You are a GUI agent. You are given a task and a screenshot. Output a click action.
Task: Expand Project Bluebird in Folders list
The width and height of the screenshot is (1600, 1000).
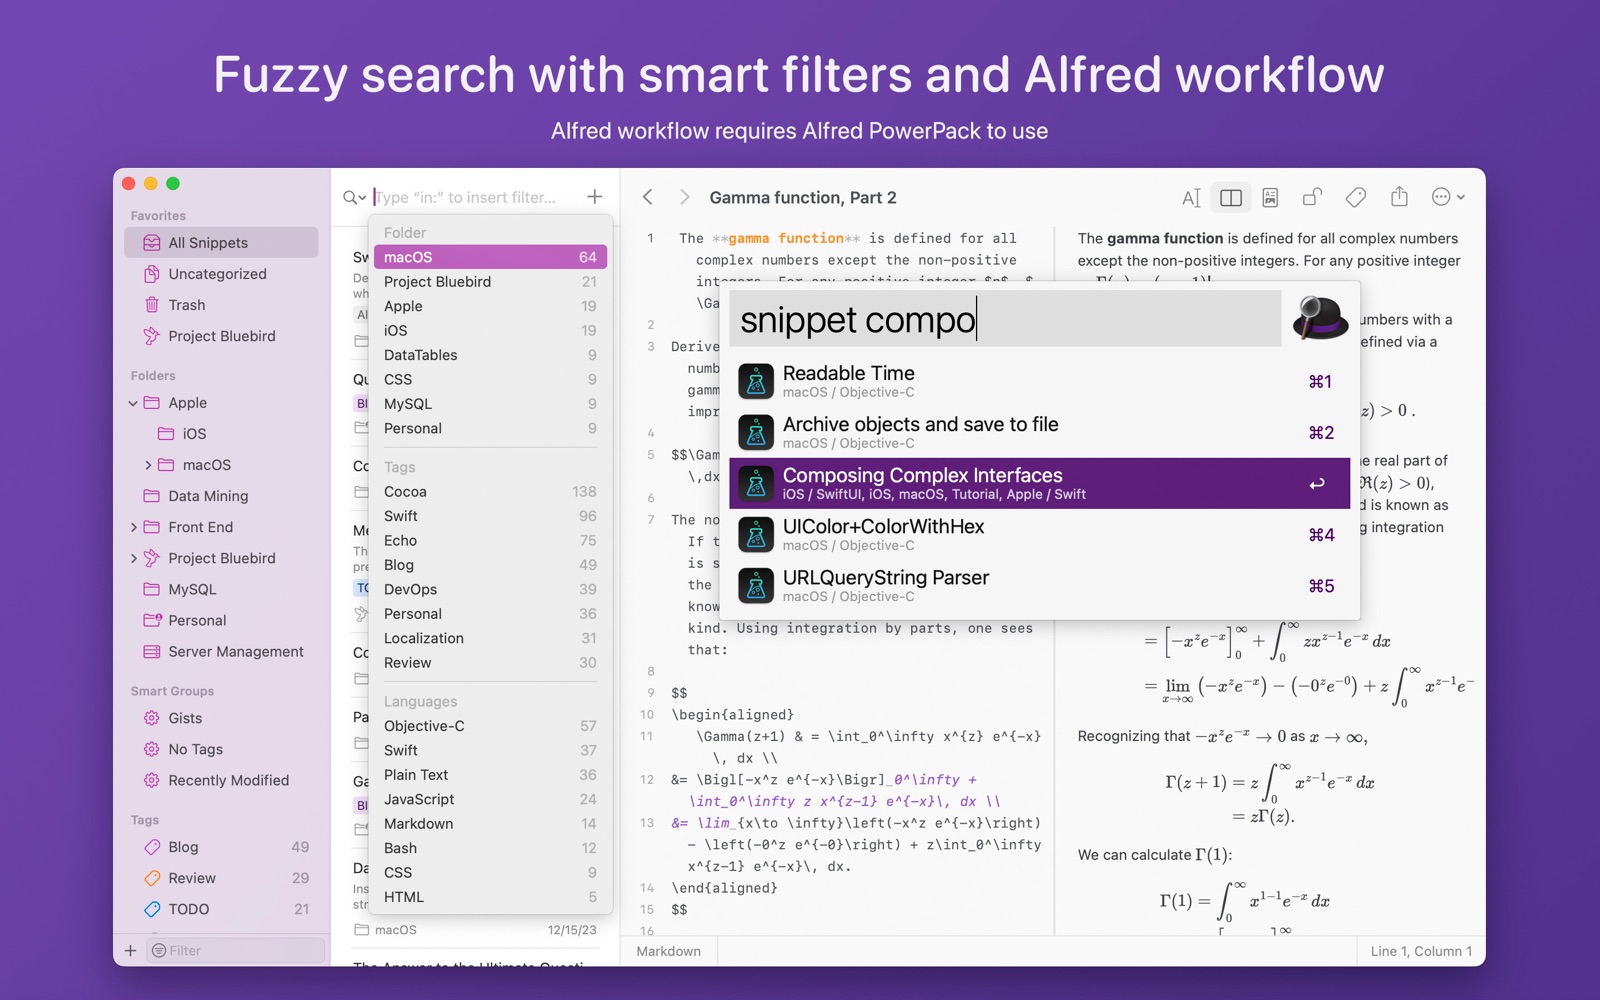click(133, 558)
